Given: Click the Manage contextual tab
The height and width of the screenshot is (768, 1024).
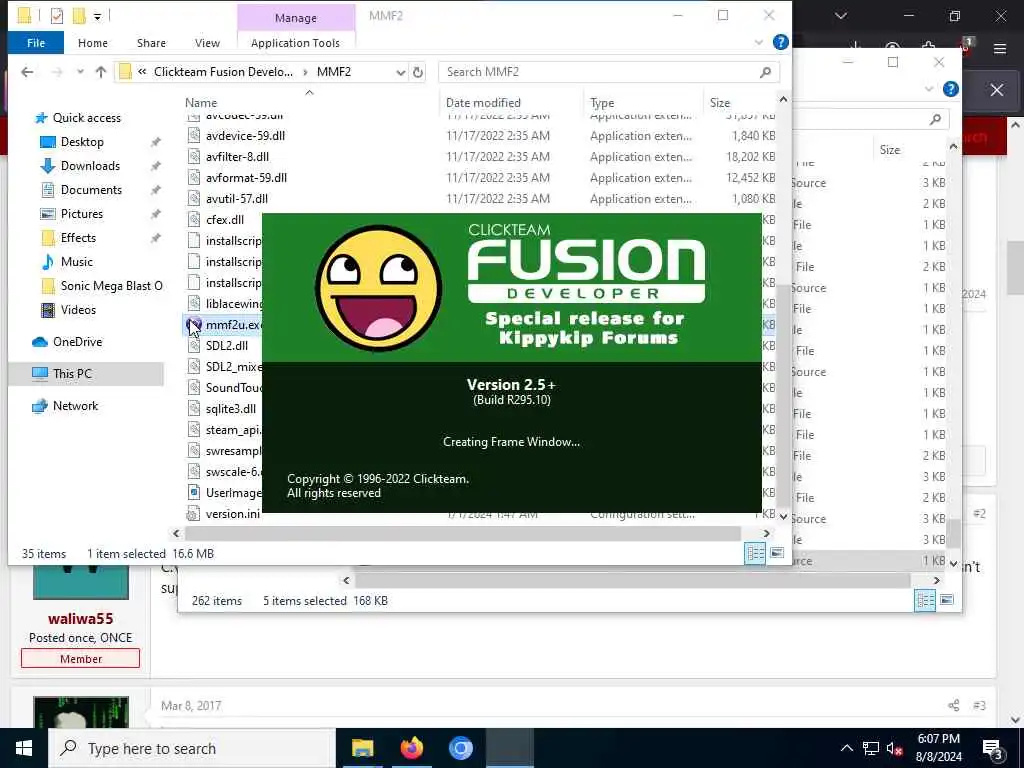Looking at the screenshot, I should pos(296,18).
